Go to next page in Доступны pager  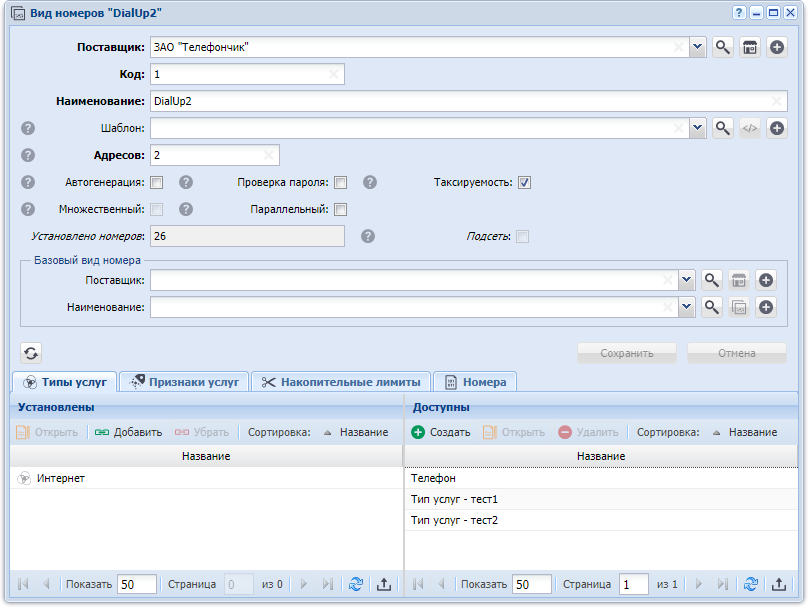[699, 584]
